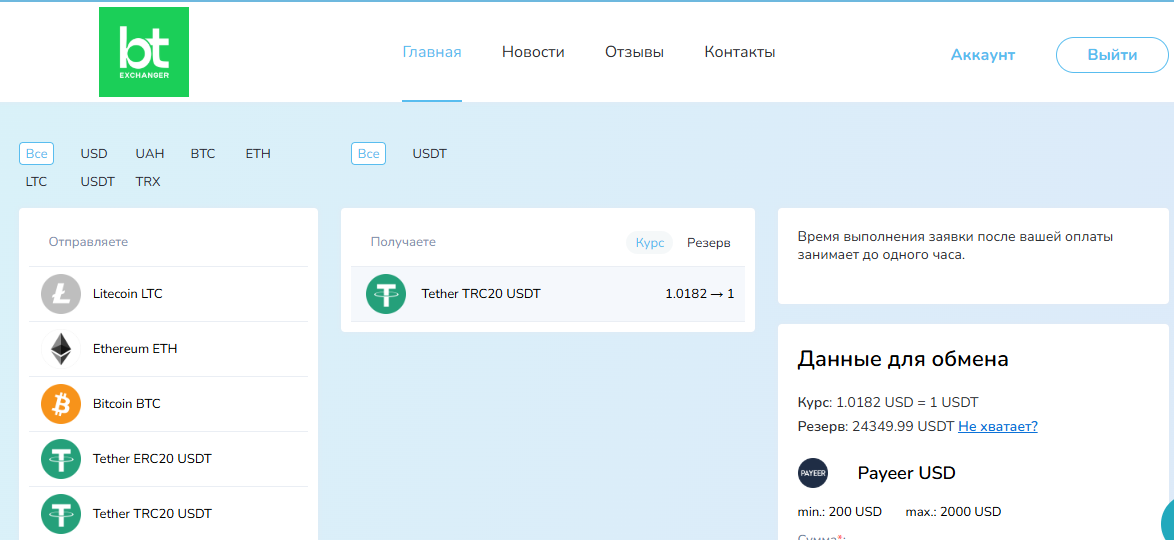The width and height of the screenshot is (1174, 540).
Task: Filter send currencies by TRX
Action: tap(148, 181)
